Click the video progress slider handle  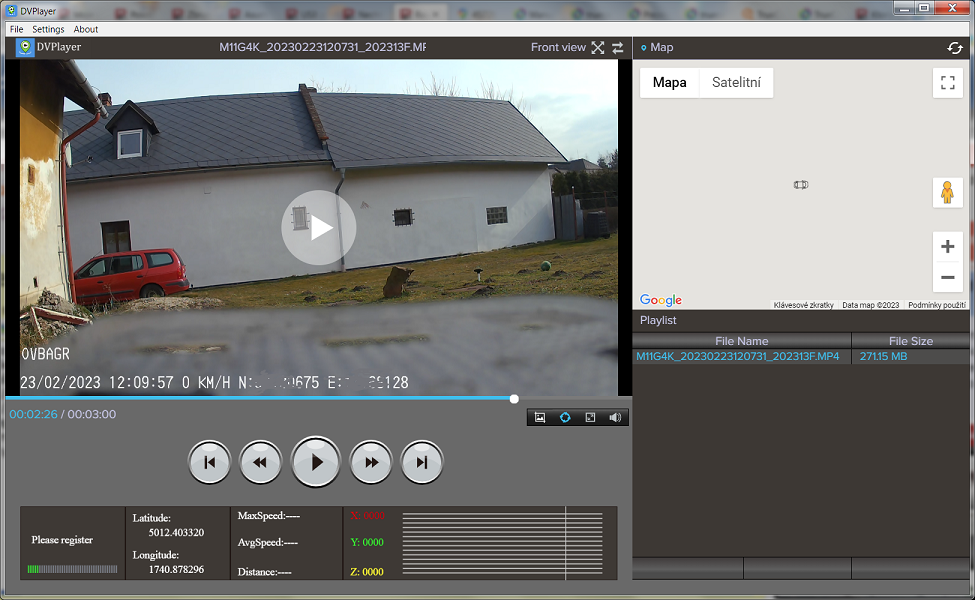(x=514, y=399)
